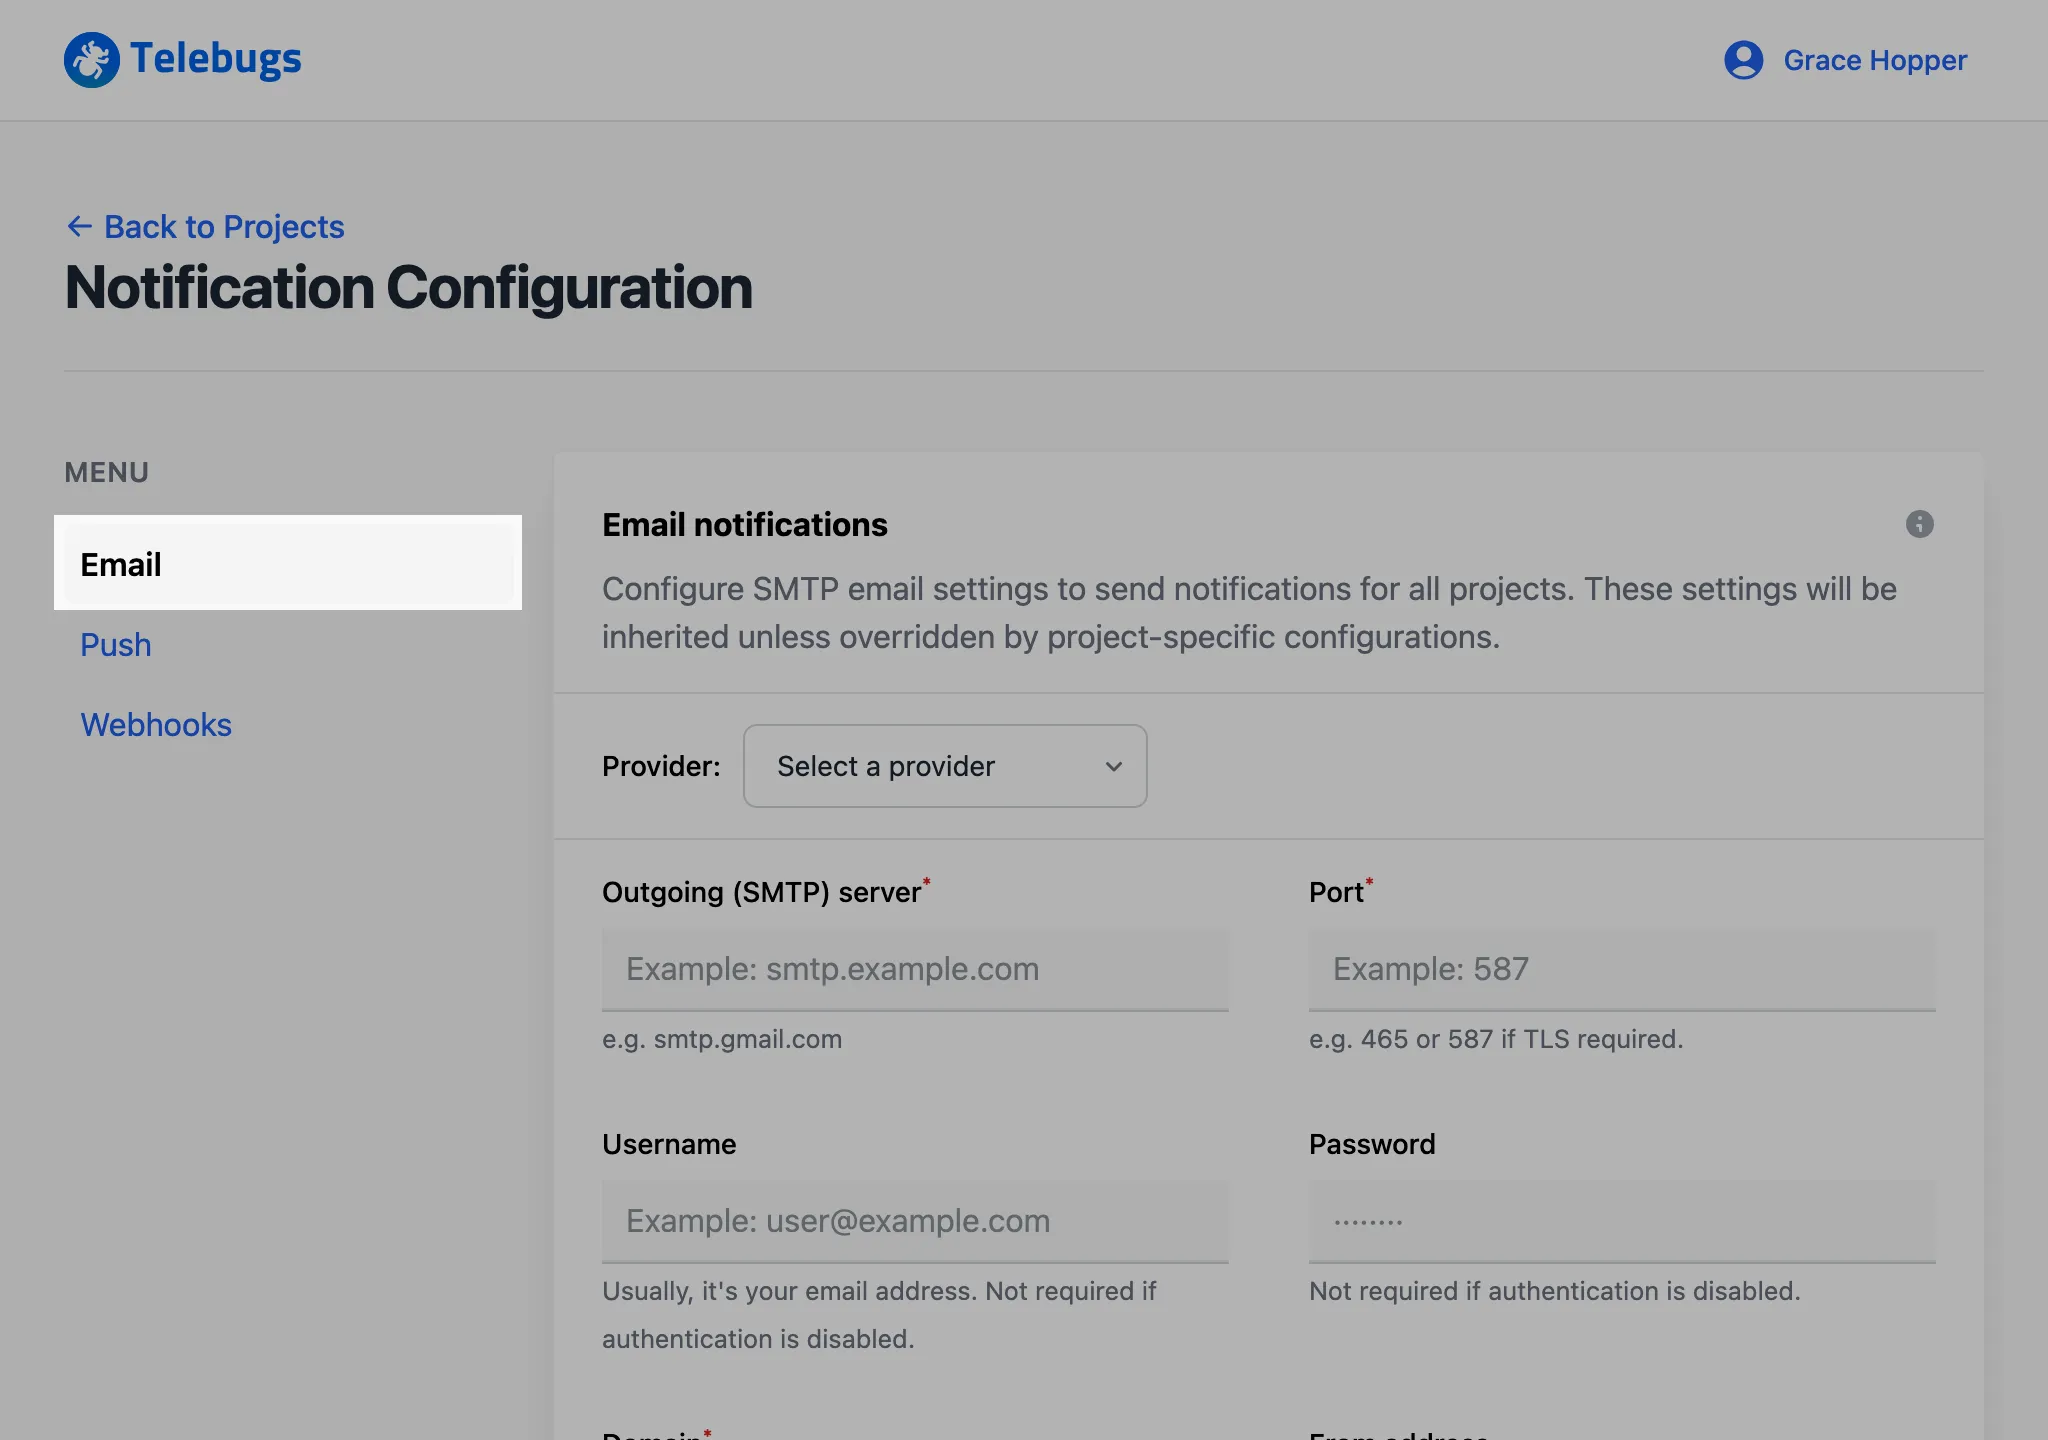Image resolution: width=2048 pixels, height=1440 pixels.
Task: Click 'Not required if authentication is disabled.' password hint
Action: (1555, 1291)
